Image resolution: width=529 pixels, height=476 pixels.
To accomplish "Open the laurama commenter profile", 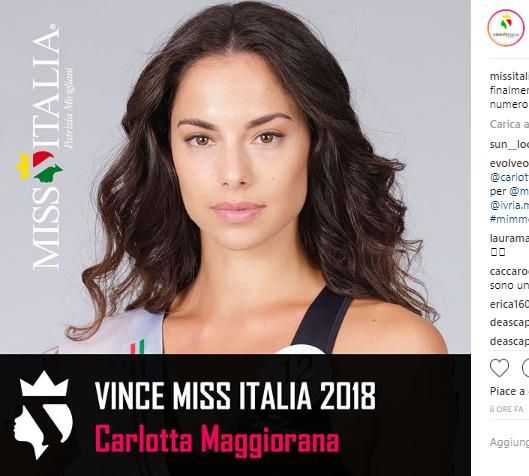I will pos(509,239).
